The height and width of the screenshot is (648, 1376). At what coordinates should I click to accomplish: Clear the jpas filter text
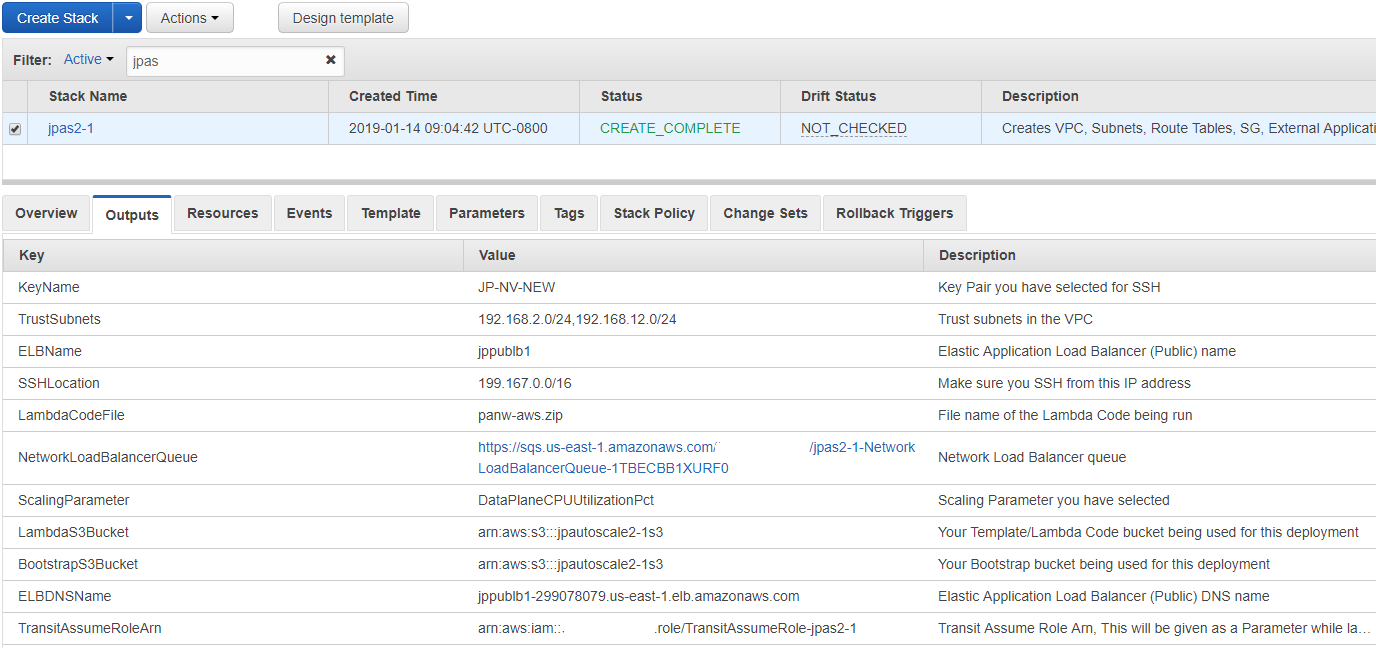click(330, 60)
